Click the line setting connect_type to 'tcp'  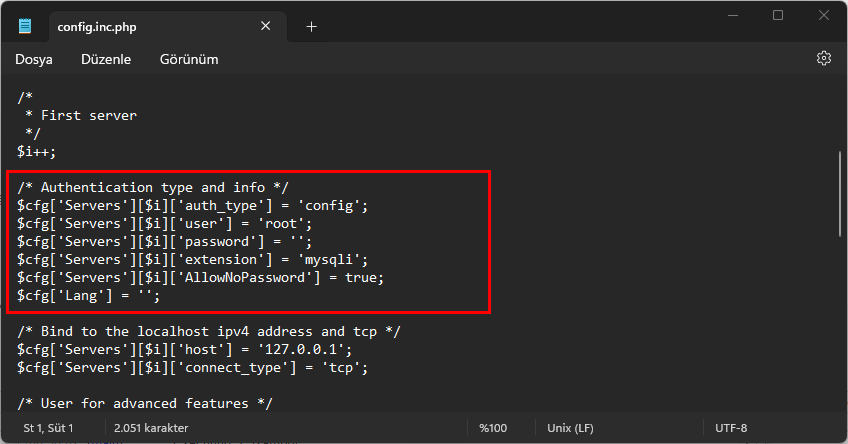click(x=192, y=368)
